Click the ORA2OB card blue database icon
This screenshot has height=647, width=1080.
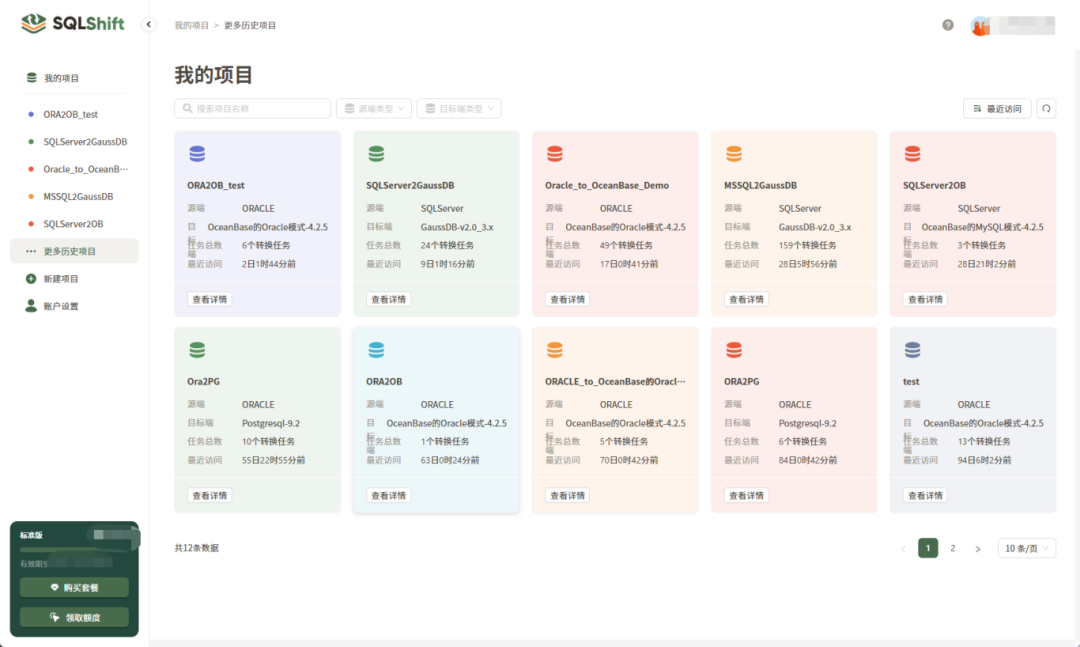(x=376, y=350)
